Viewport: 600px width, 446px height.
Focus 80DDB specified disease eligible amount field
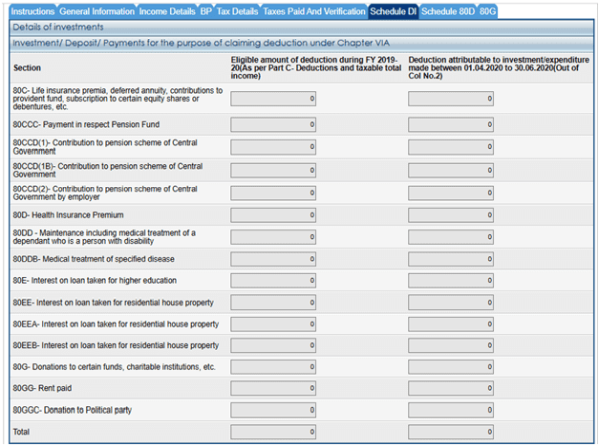273,259
